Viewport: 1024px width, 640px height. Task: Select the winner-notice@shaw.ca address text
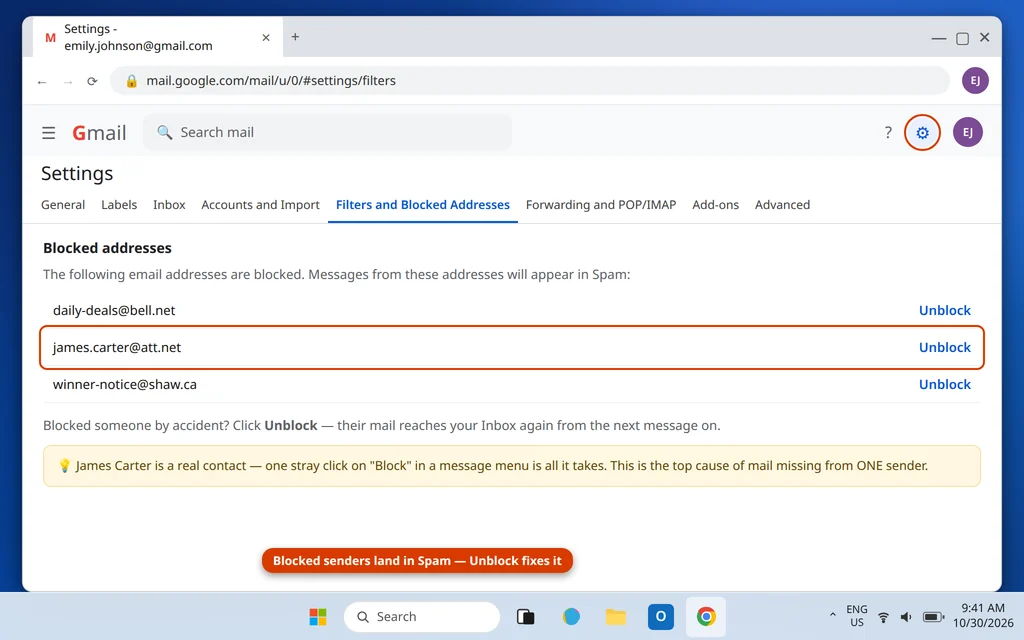(x=125, y=385)
